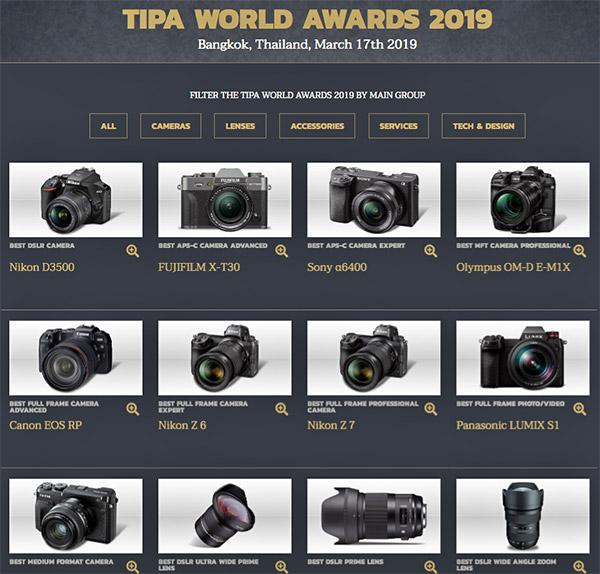Click magnifier icon for Nikon D3500
Image resolution: width=600 pixels, height=574 pixels.
133,251
